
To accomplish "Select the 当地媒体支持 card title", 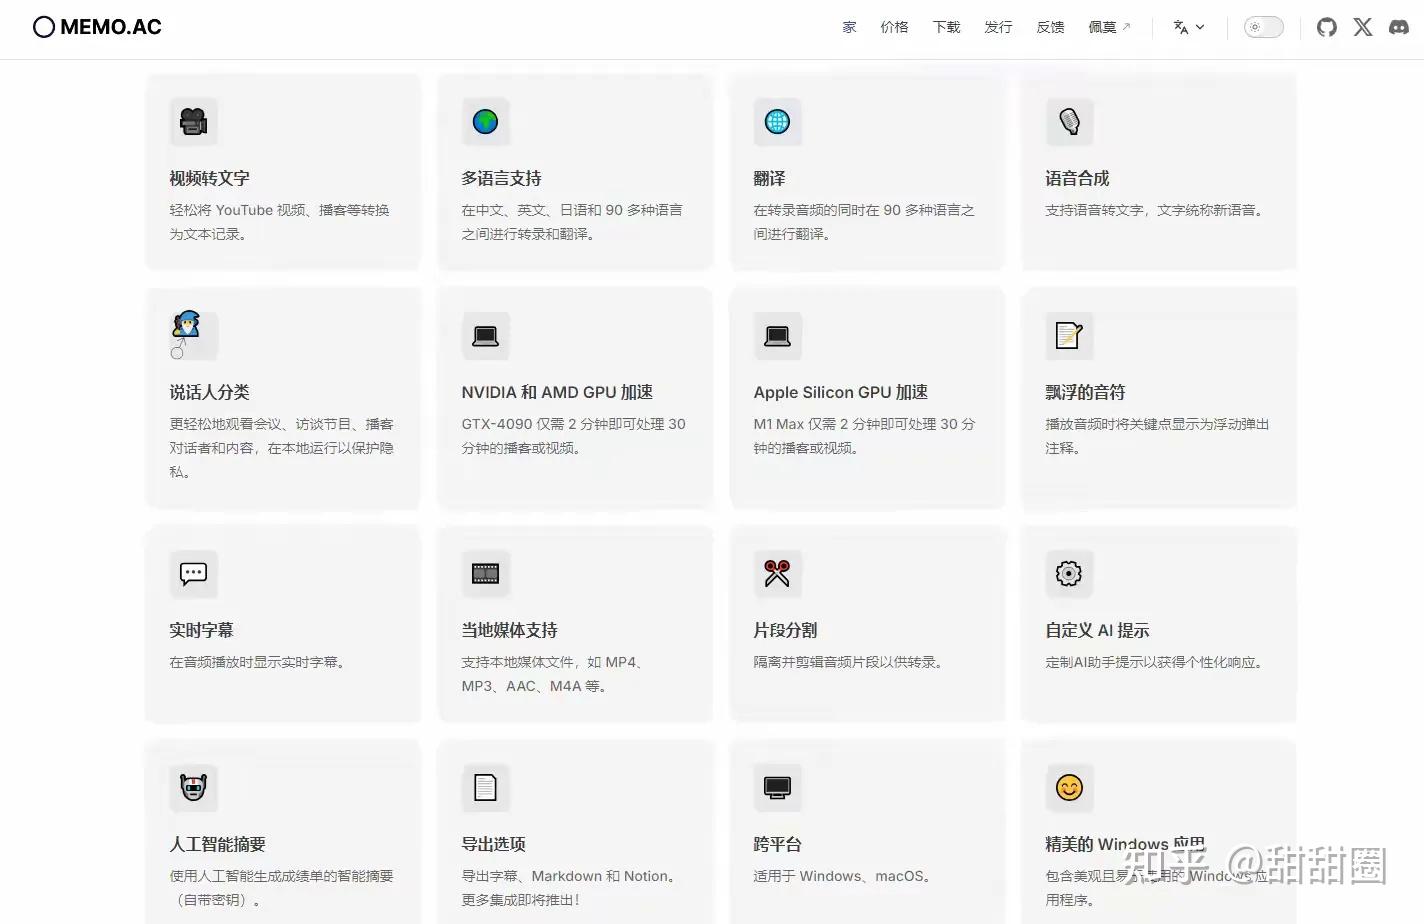I will (509, 630).
